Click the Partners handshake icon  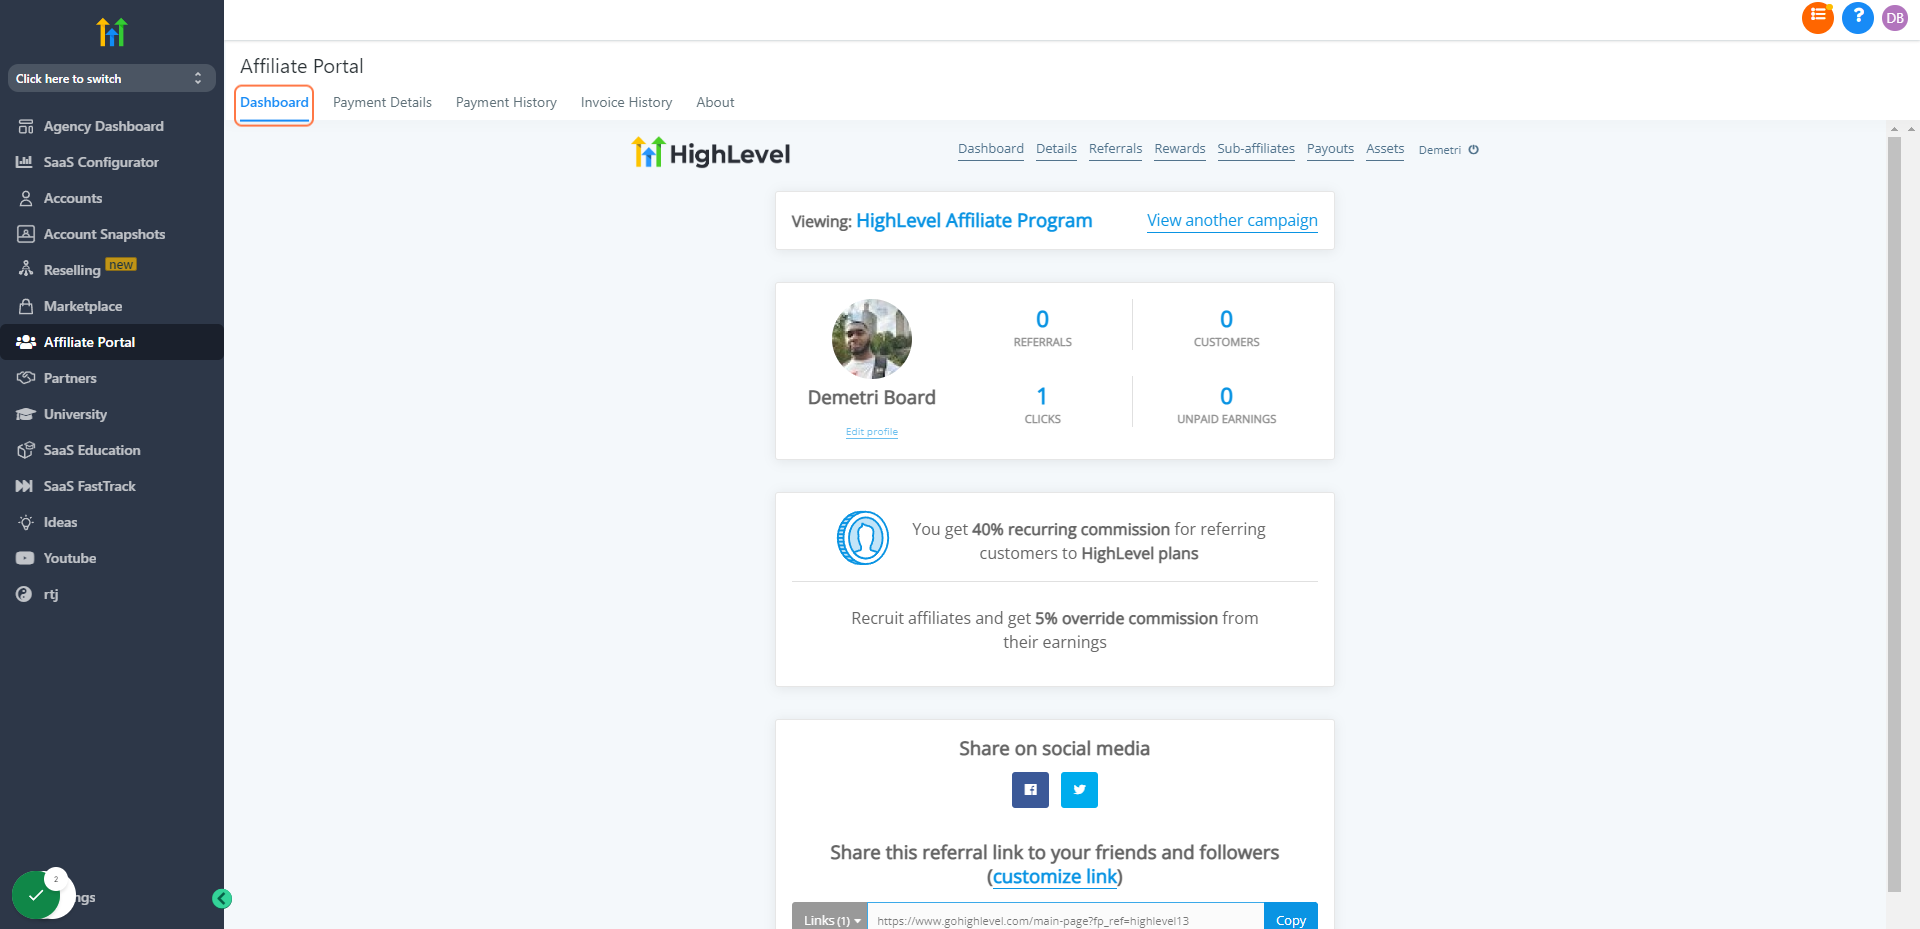pyautogui.click(x=26, y=378)
